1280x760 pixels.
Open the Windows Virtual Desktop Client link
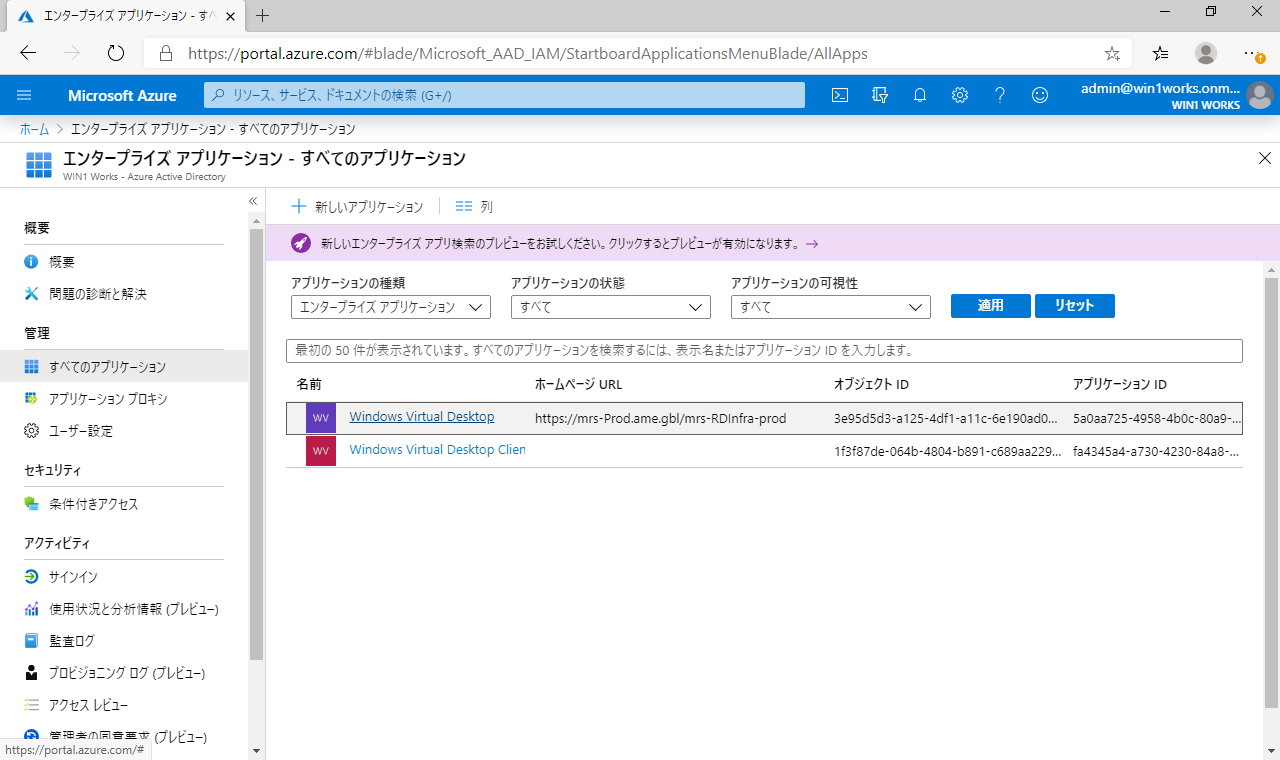pos(437,450)
